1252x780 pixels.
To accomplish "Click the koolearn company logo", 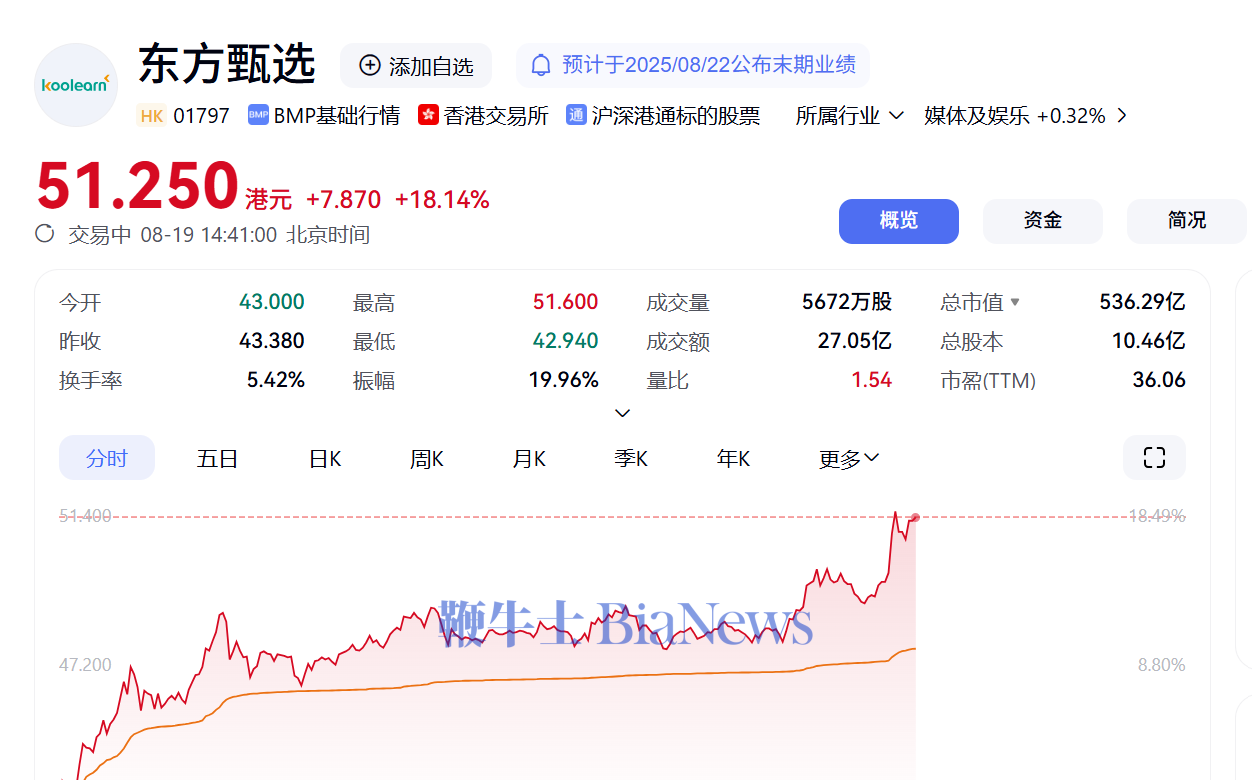I will (76, 85).
